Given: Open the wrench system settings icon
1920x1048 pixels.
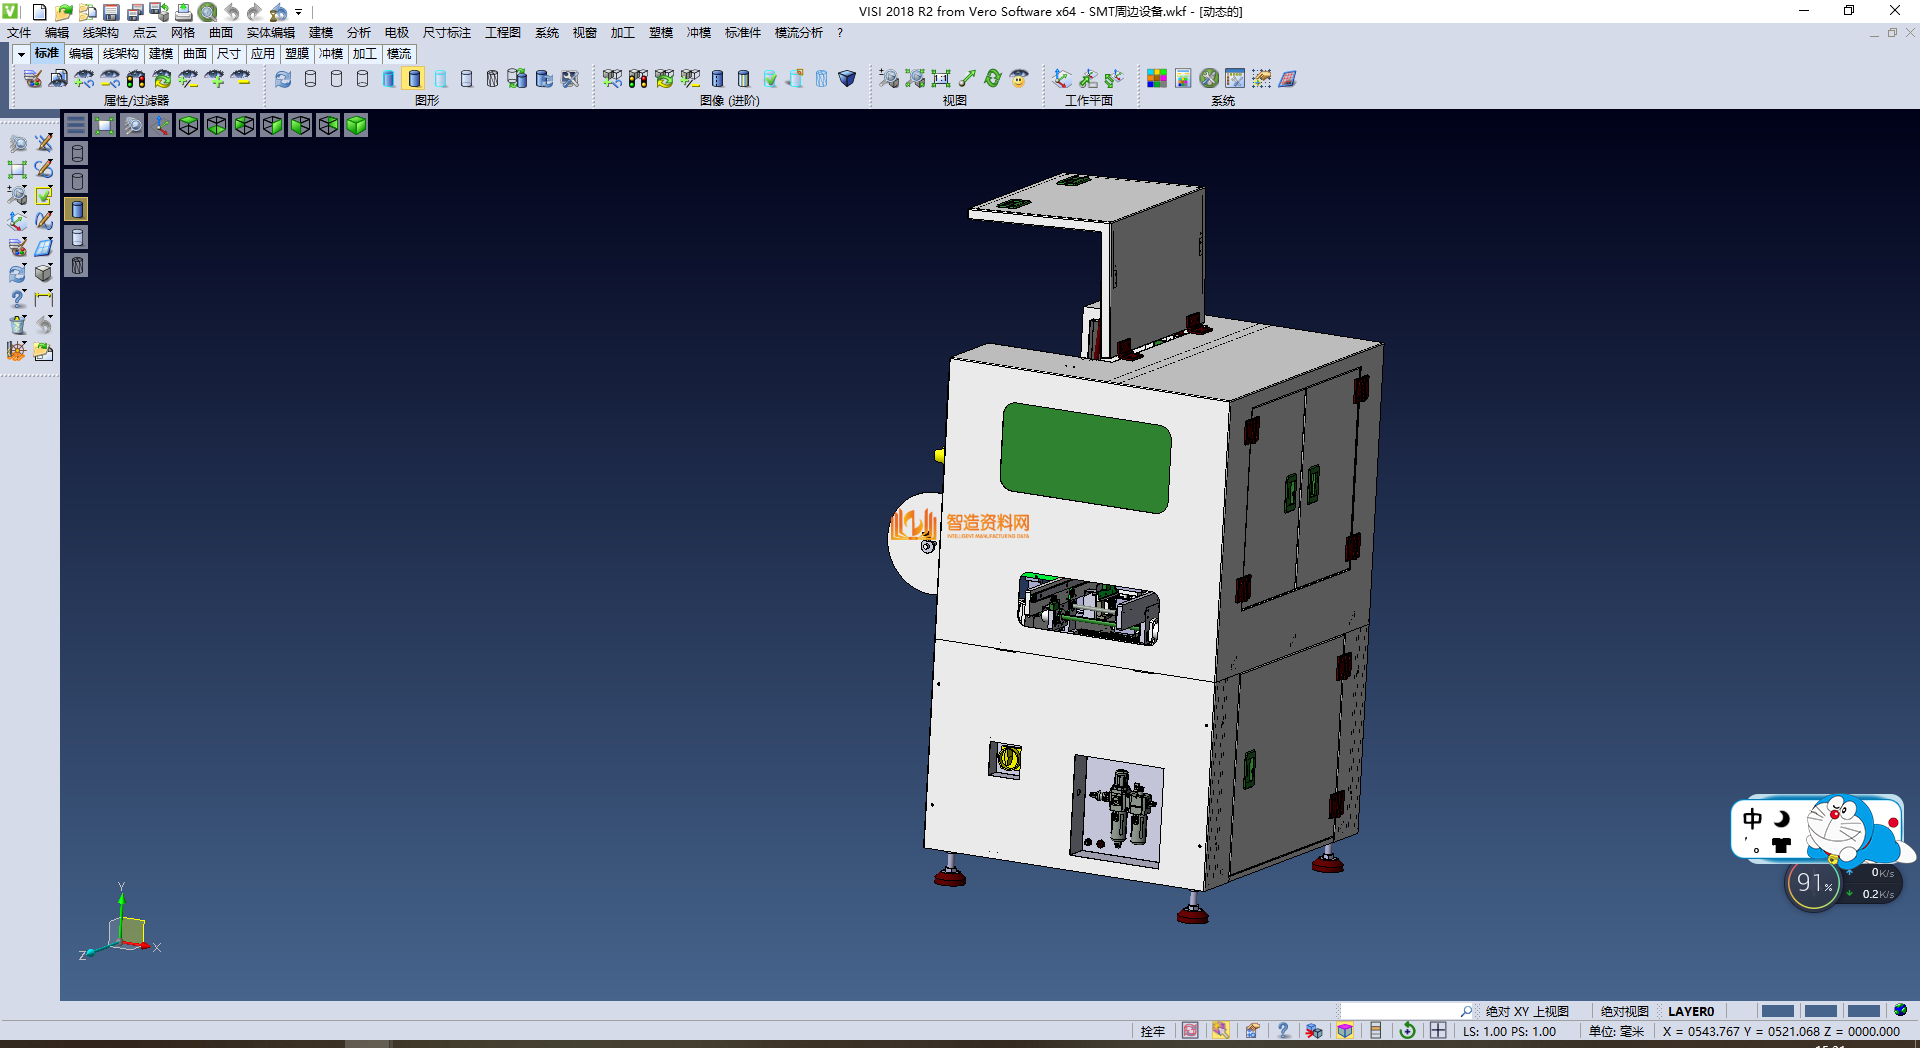Looking at the screenshot, I should tap(1209, 78).
